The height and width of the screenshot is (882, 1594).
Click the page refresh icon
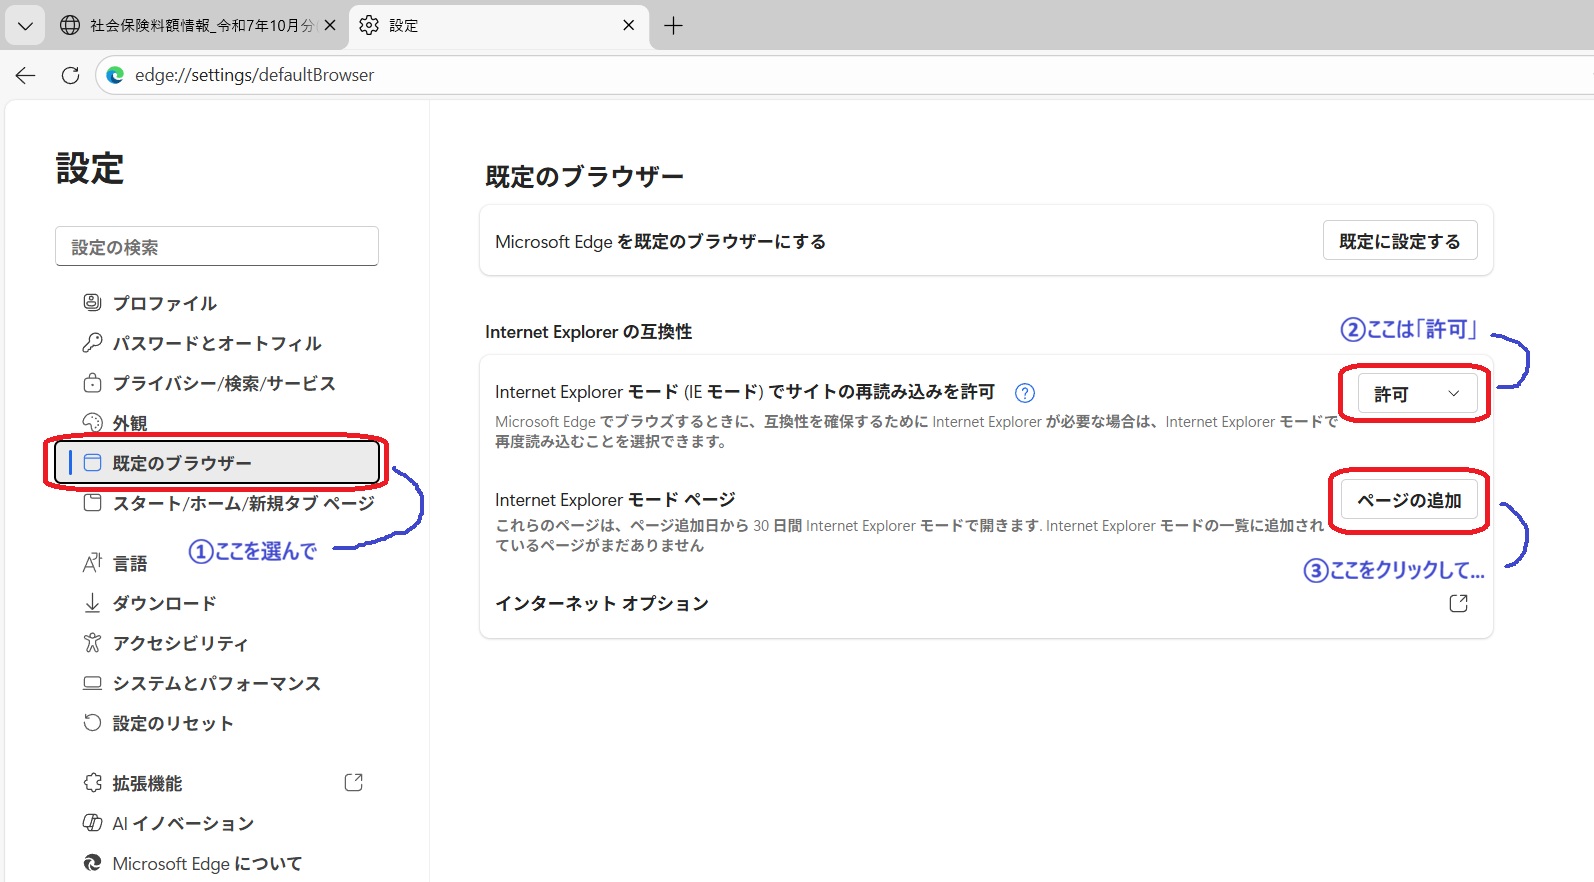coord(70,75)
